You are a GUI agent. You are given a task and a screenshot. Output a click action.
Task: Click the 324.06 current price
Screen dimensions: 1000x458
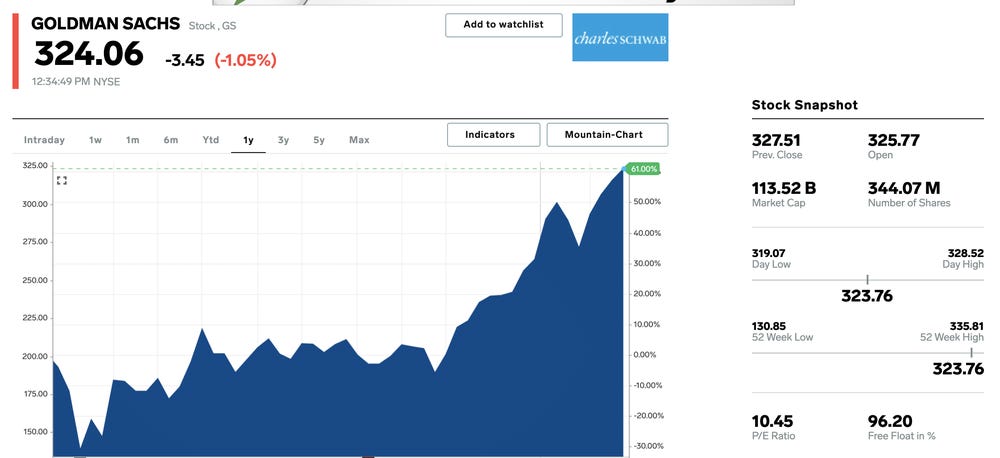coord(89,54)
